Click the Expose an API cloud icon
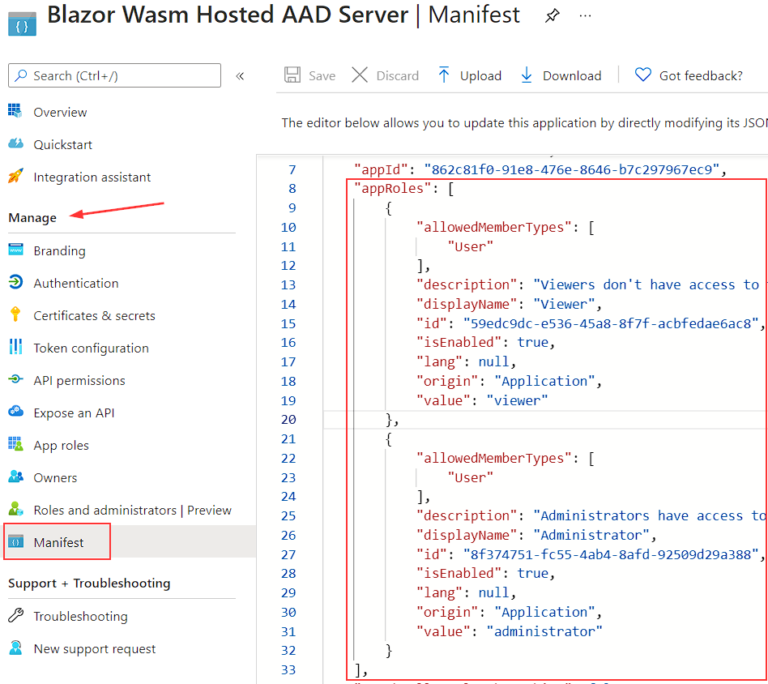768x684 pixels. [15, 413]
